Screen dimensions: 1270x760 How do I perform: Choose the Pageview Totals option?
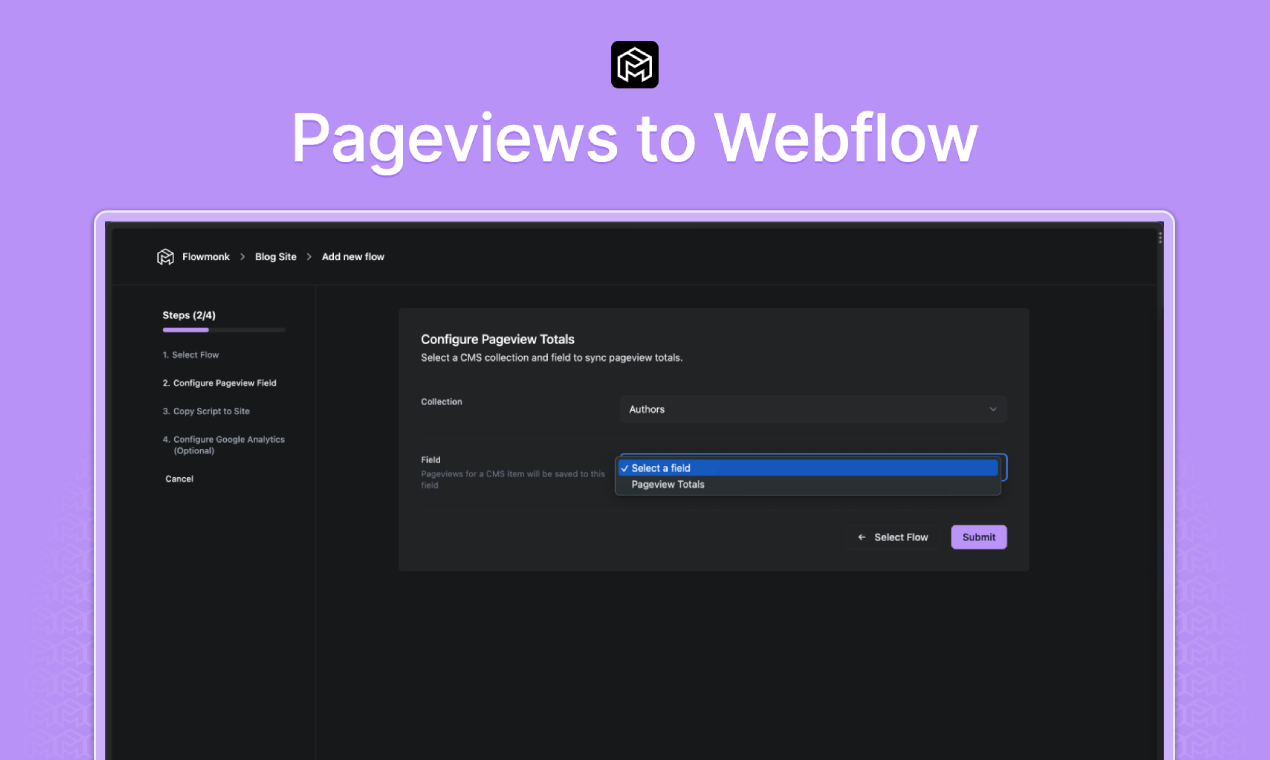pos(808,484)
